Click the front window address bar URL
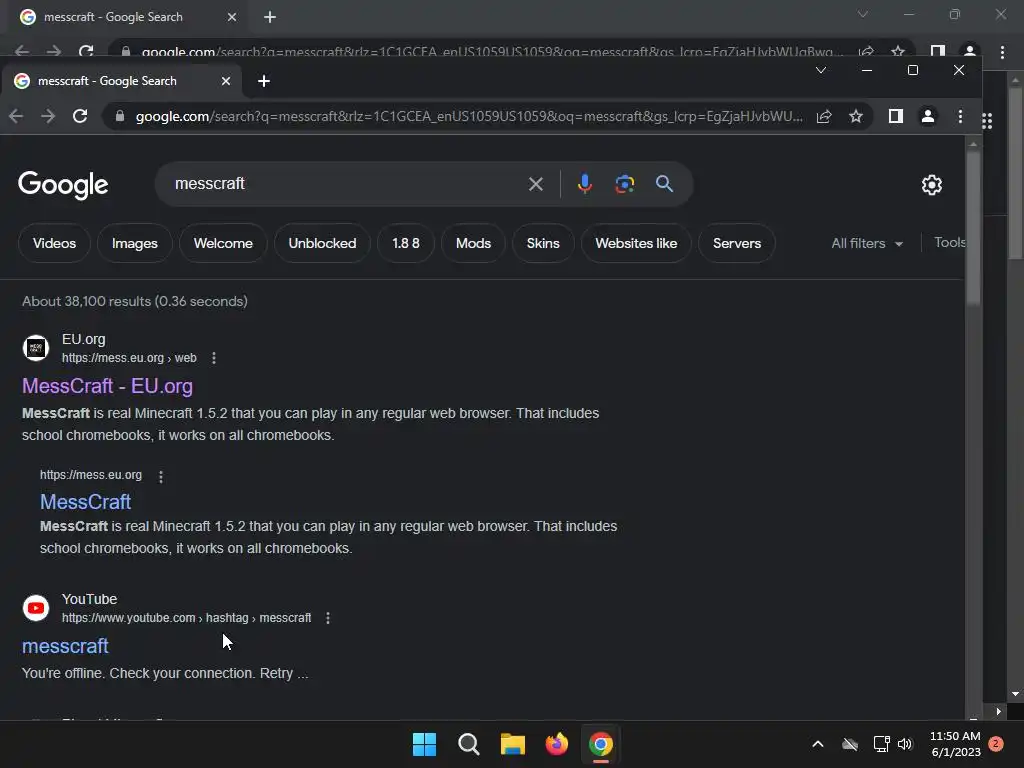Viewport: 1024px width, 768px height. pos(468,116)
